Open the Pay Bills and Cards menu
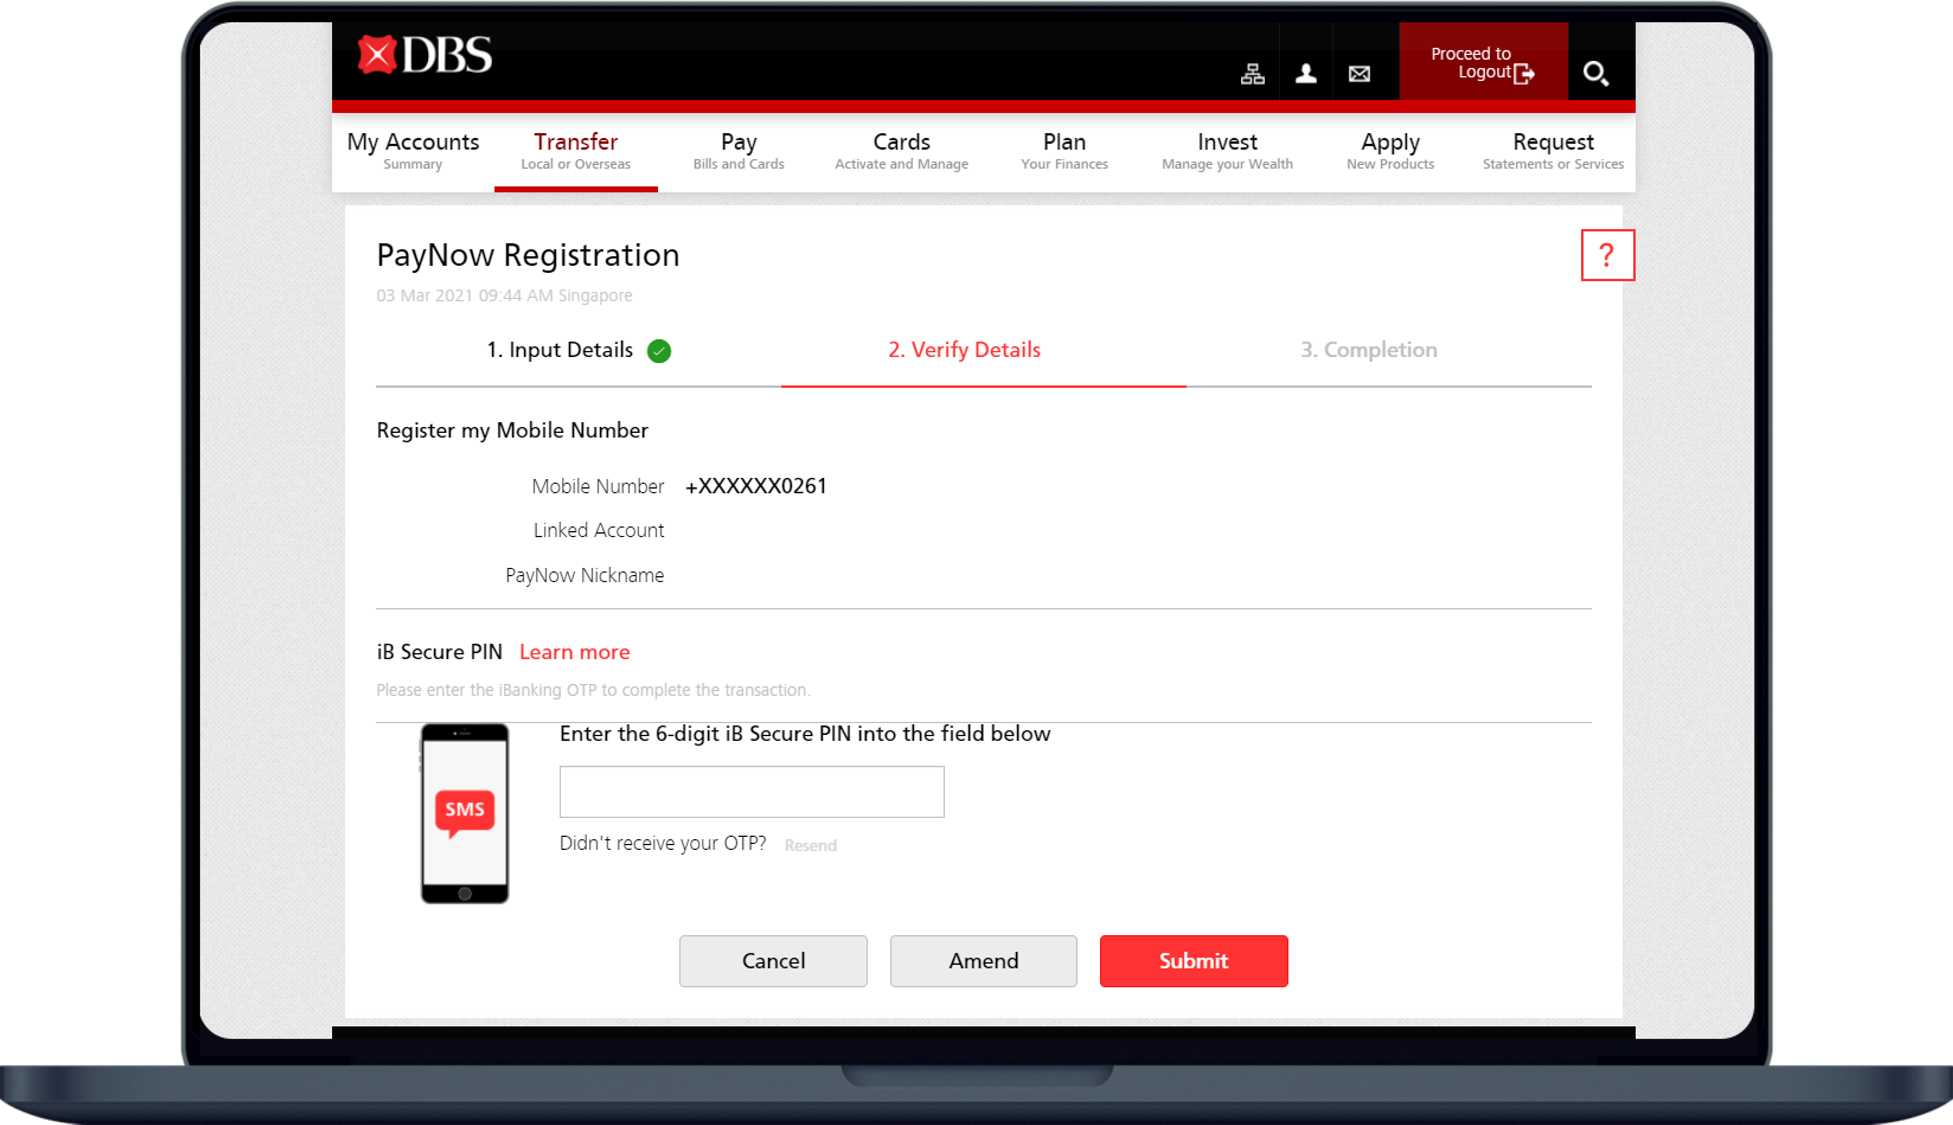The image size is (1953, 1125). [x=738, y=151]
